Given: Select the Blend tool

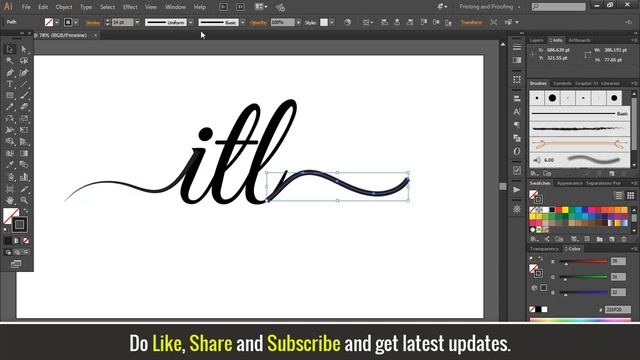Looking at the screenshot, I should coord(24,165).
